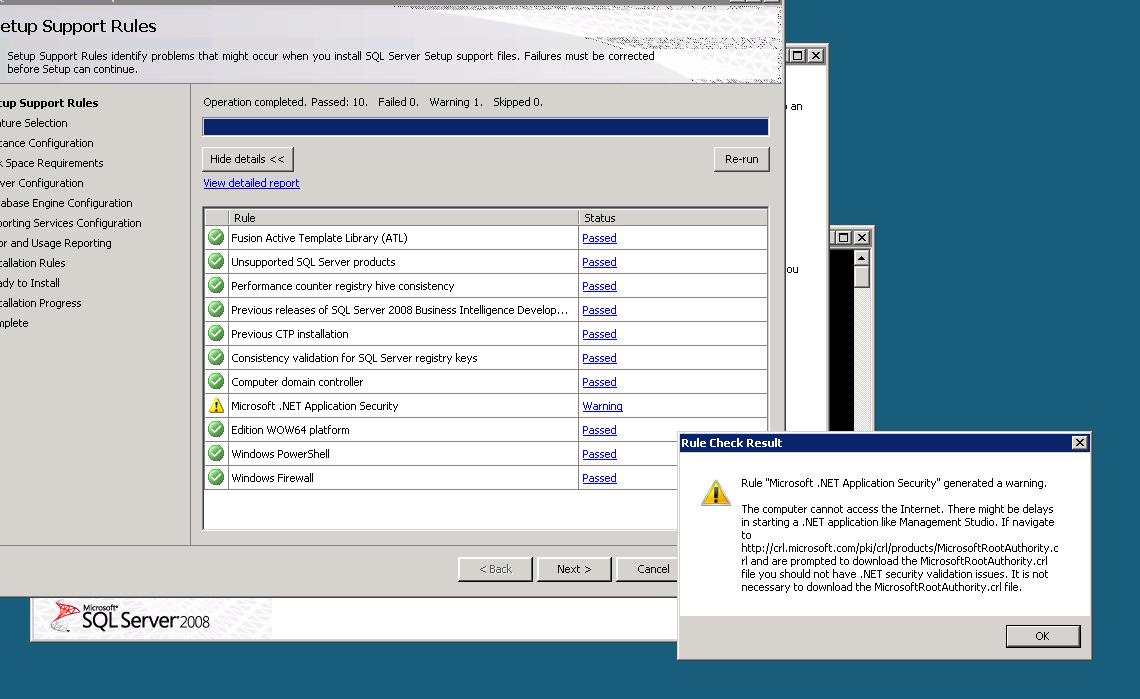The image size is (1140, 699).
Task: Click the SQL Server 2008 logo
Action: coord(132,618)
